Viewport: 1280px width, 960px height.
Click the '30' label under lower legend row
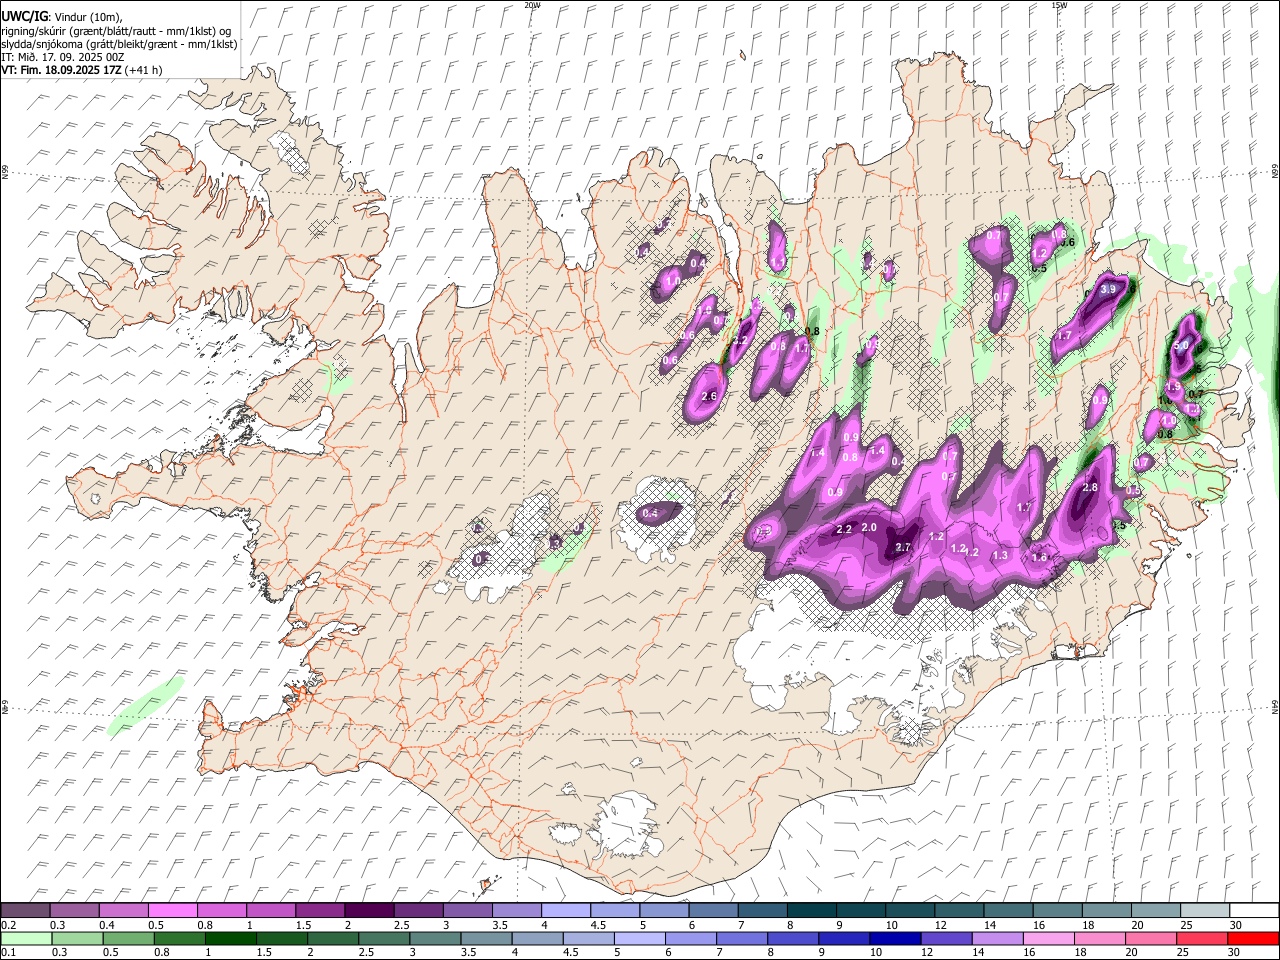(x=1235, y=952)
